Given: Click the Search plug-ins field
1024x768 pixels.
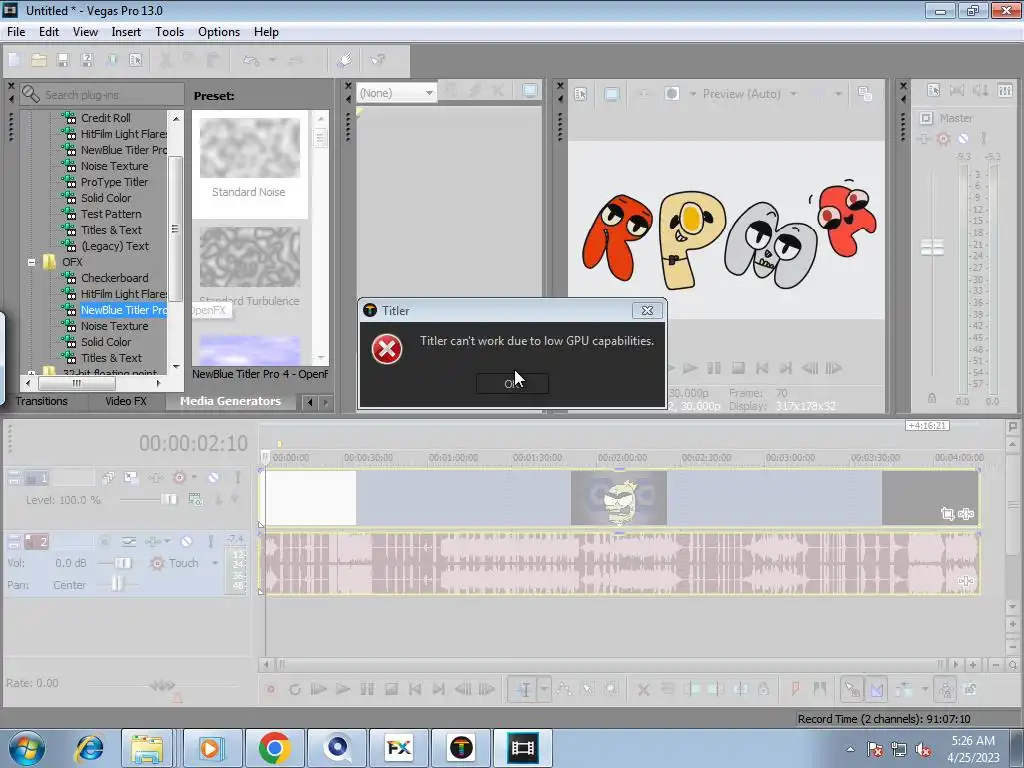Looking at the screenshot, I should tap(103, 95).
